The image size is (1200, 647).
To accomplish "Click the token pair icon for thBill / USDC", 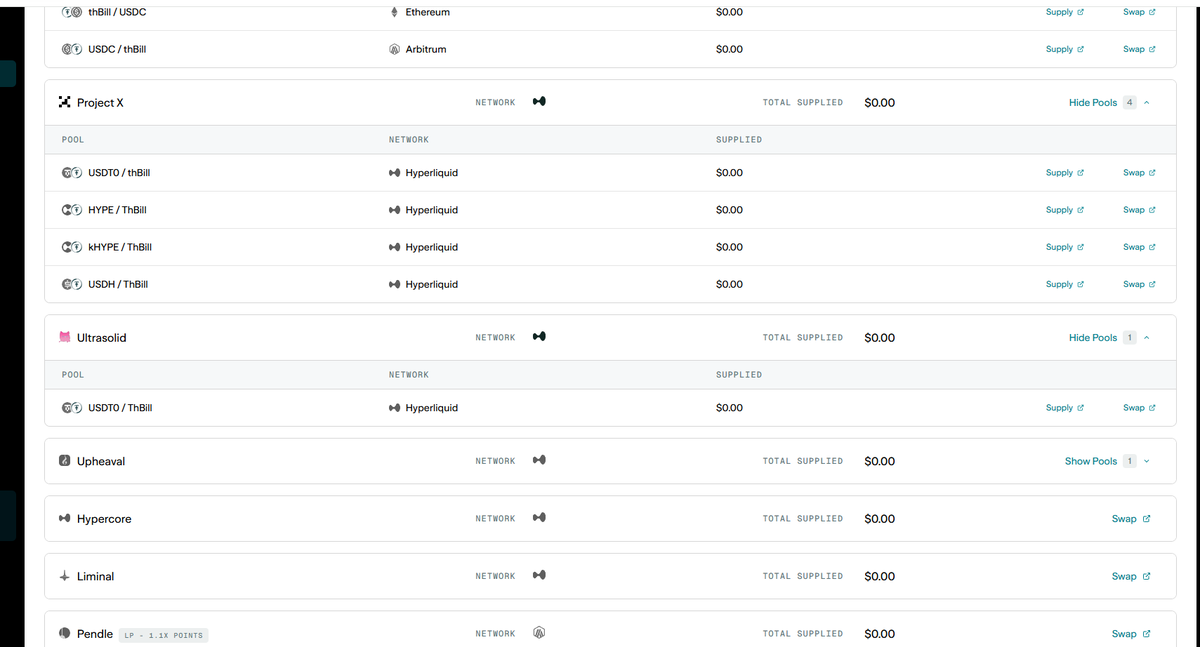I will click(71, 12).
